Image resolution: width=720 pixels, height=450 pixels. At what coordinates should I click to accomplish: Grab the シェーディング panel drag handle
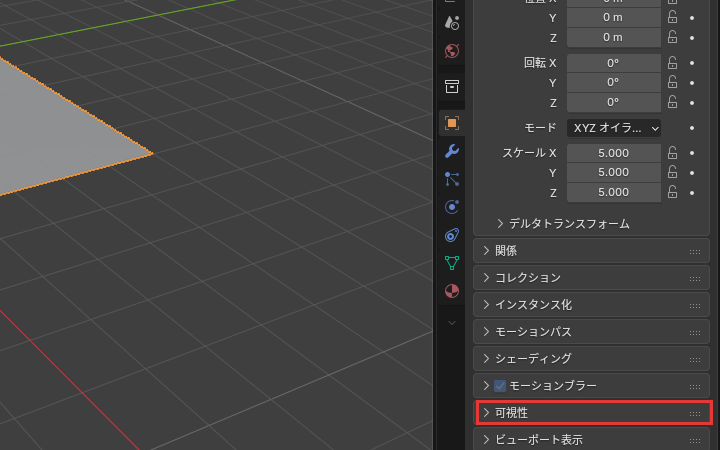click(x=695, y=360)
